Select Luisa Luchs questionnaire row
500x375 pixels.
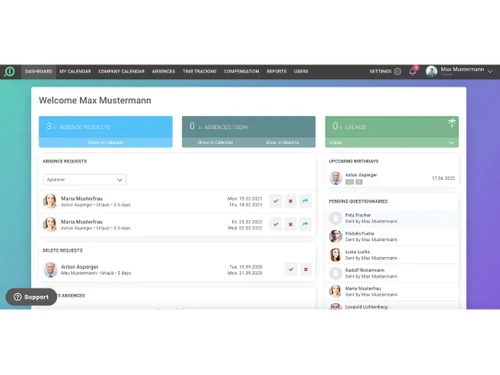tap(392, 255)
